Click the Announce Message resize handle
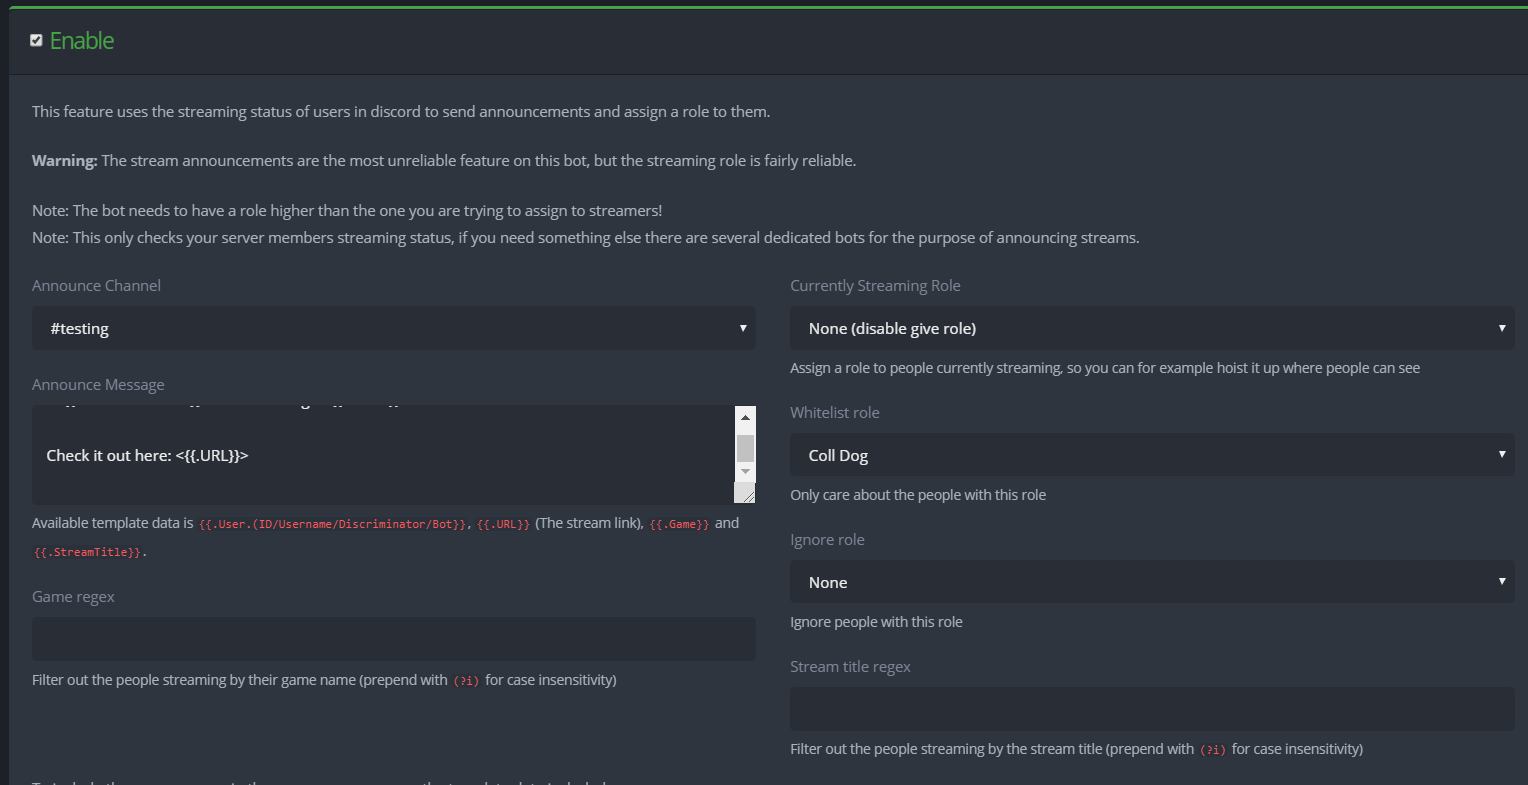Viewport: 1528px width, 785px height. 746,493
